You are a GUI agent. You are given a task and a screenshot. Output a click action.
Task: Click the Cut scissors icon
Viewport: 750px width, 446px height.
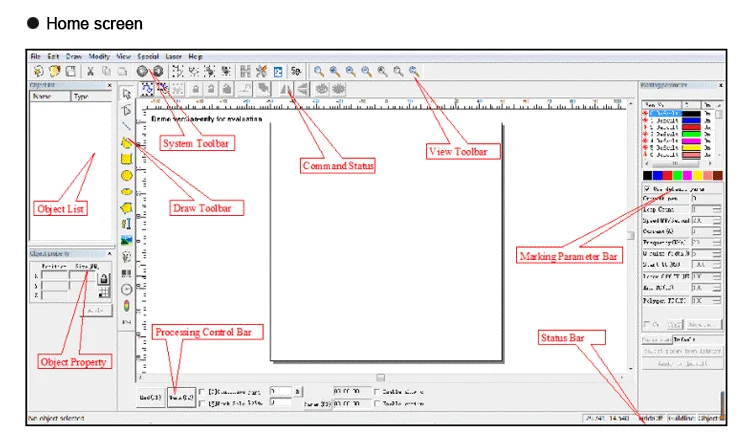90,71
